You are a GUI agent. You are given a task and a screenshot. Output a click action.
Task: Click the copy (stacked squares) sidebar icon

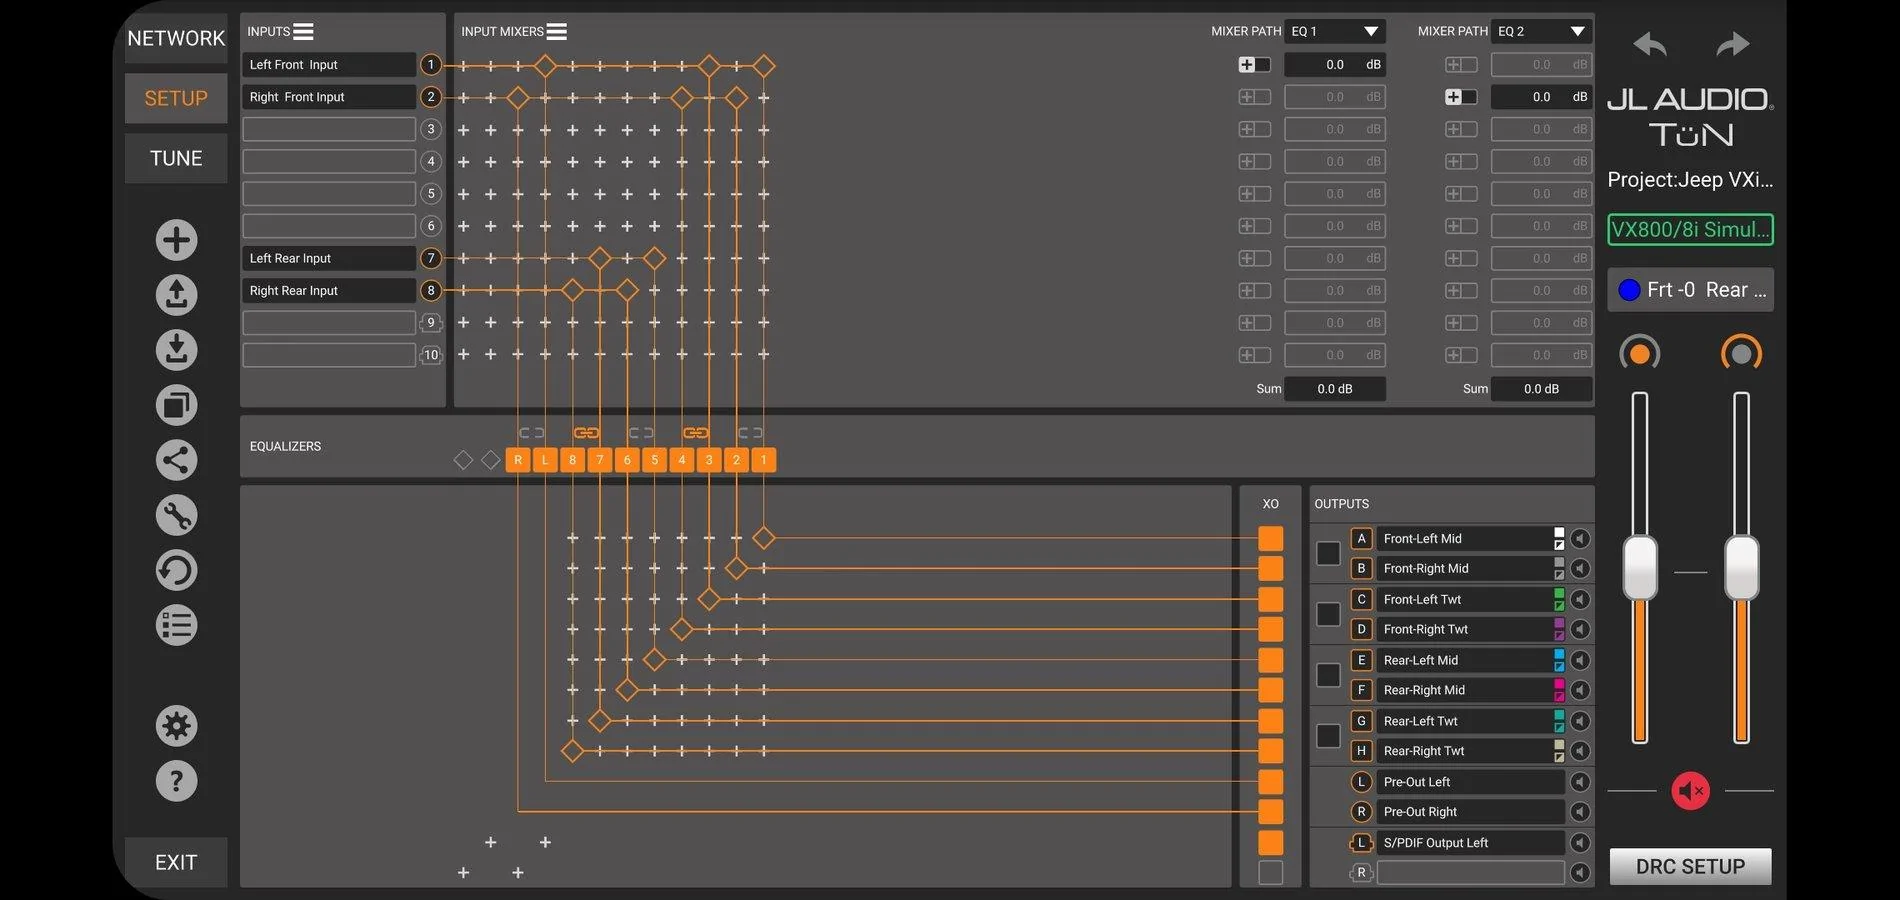pos(176,405)
